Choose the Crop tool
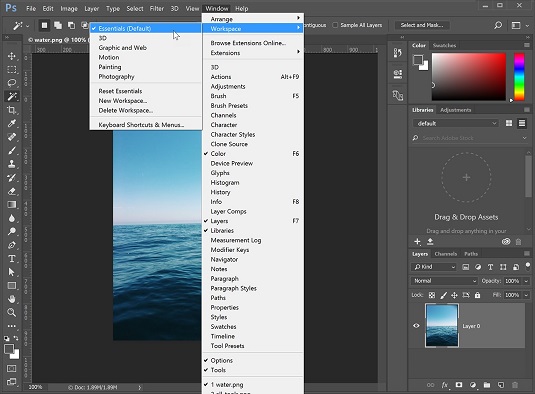Viewport: 535px width, 394px height. pyautogui.click(x=12, y=110)
